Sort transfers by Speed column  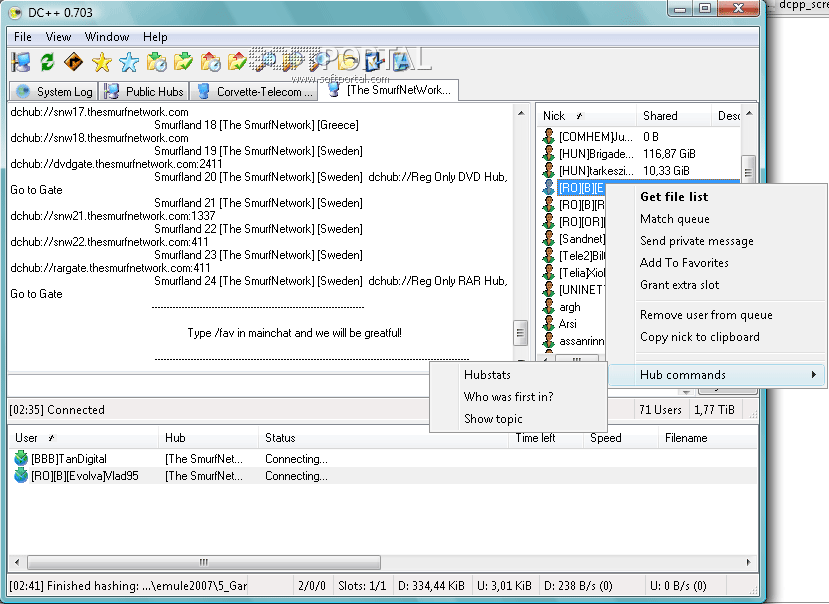[621, 438]
